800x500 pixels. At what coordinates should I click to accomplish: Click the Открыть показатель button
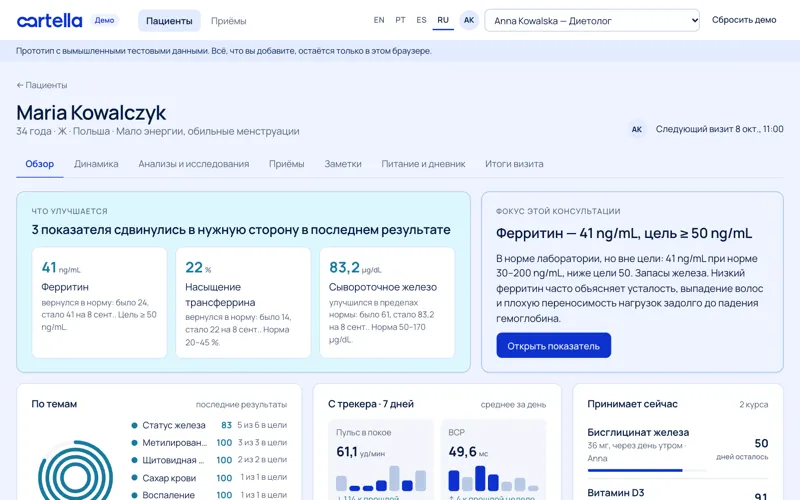554,345
